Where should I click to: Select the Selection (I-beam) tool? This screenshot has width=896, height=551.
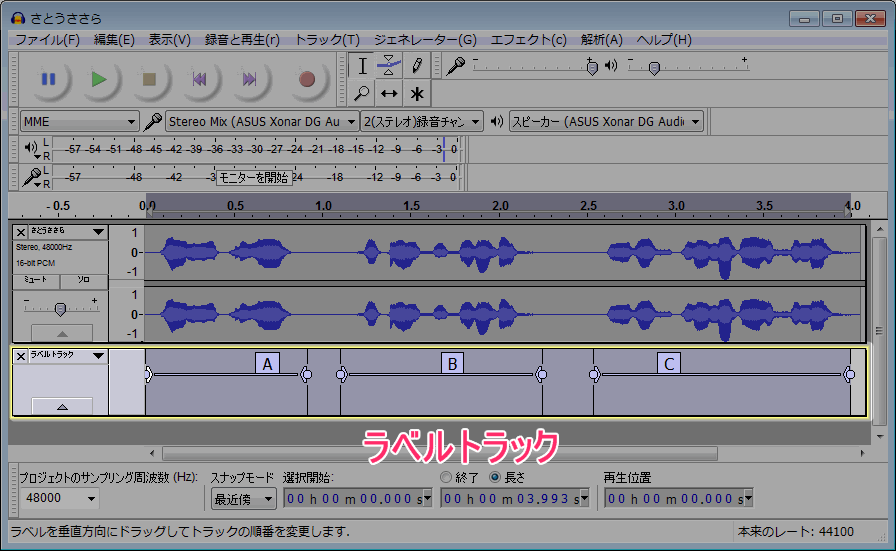(x=362, y=66)
